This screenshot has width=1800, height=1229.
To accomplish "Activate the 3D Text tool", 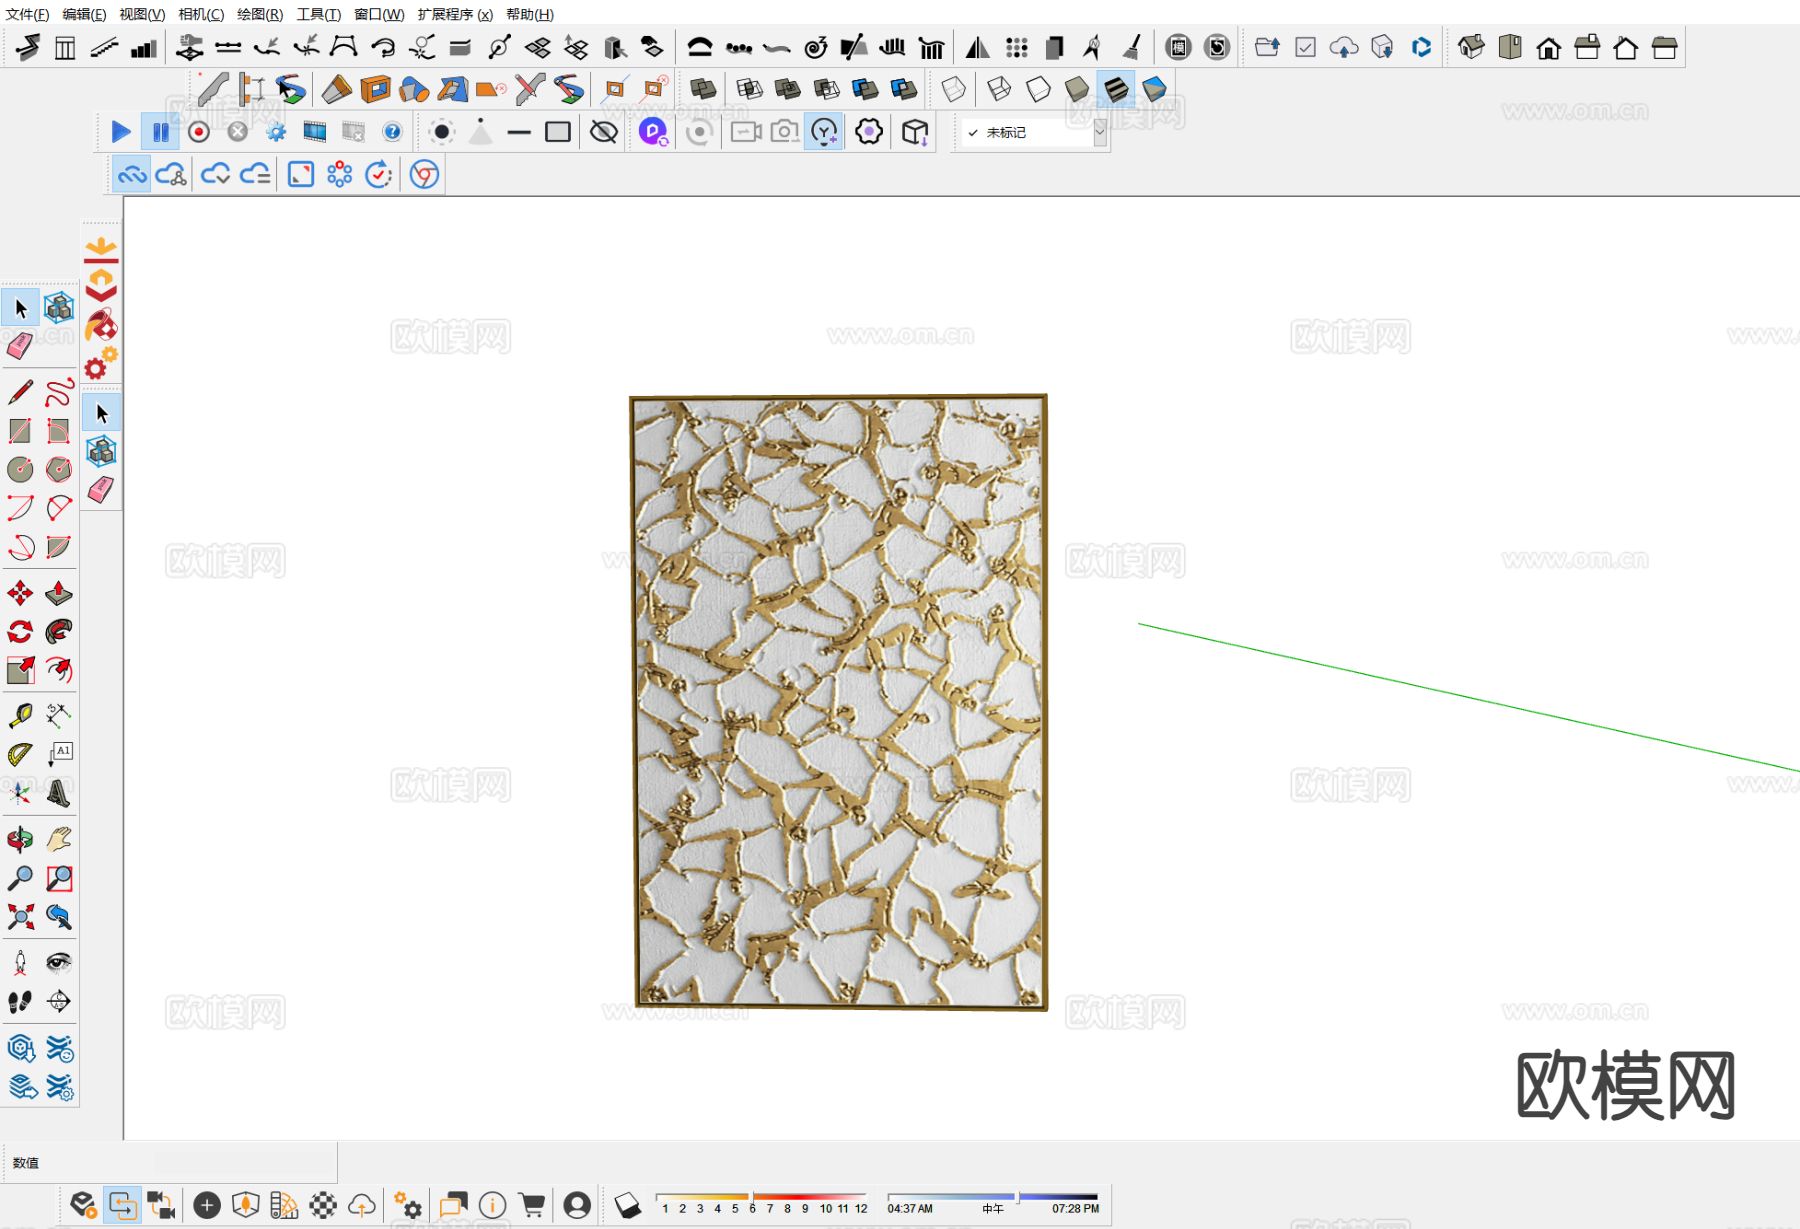I will point(59,793).
